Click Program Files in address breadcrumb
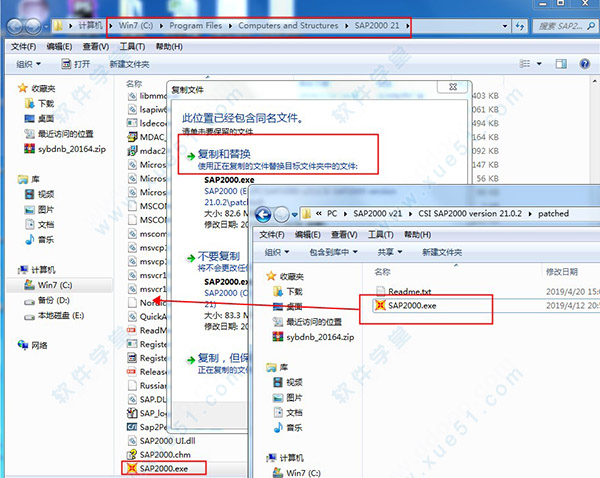The height and width of the screenshot is (478, 600). 196,26
